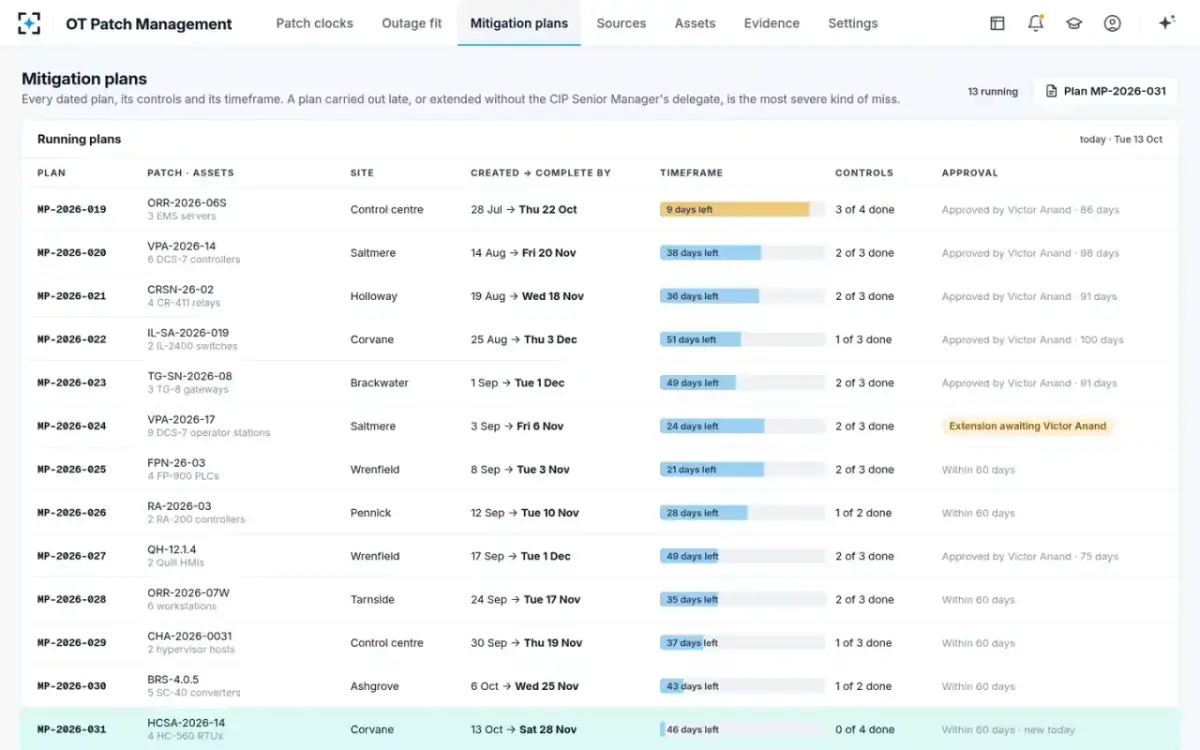The width and height of the screenshot is (1200, 750).
Task: Click patch FPN-26-03
Action: (x=176, y=463)
